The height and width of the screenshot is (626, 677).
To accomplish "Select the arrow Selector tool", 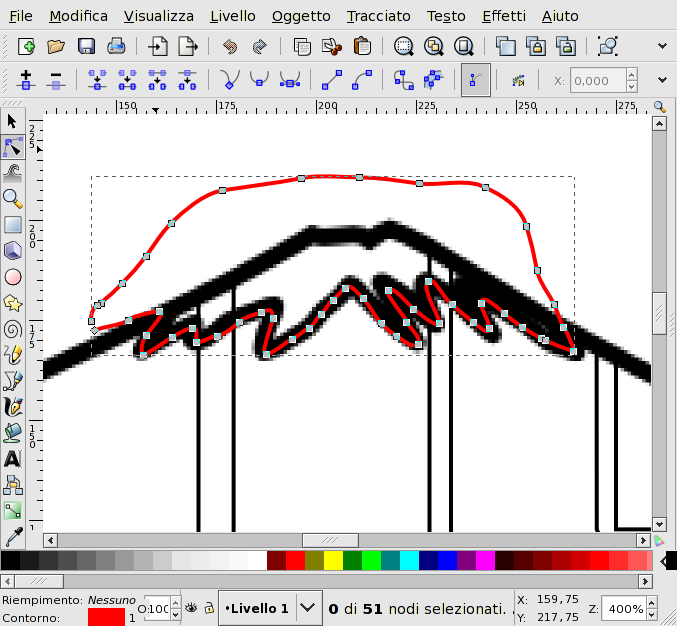I will pos(13,121).
